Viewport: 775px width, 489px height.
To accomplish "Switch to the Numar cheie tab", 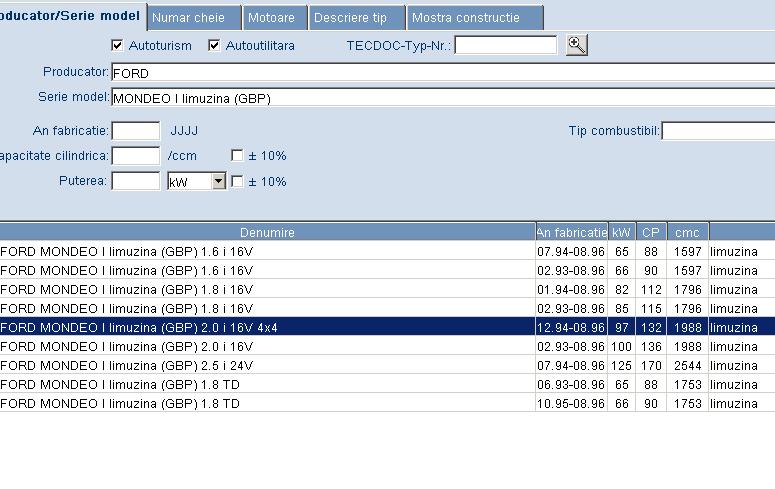I will 194,18.
